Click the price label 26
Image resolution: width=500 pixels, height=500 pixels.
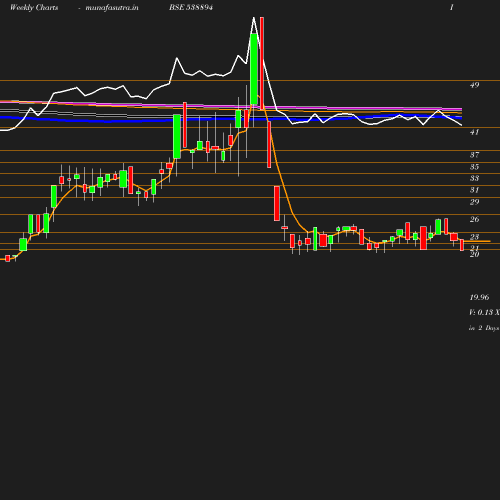click(x=474, y=219)
